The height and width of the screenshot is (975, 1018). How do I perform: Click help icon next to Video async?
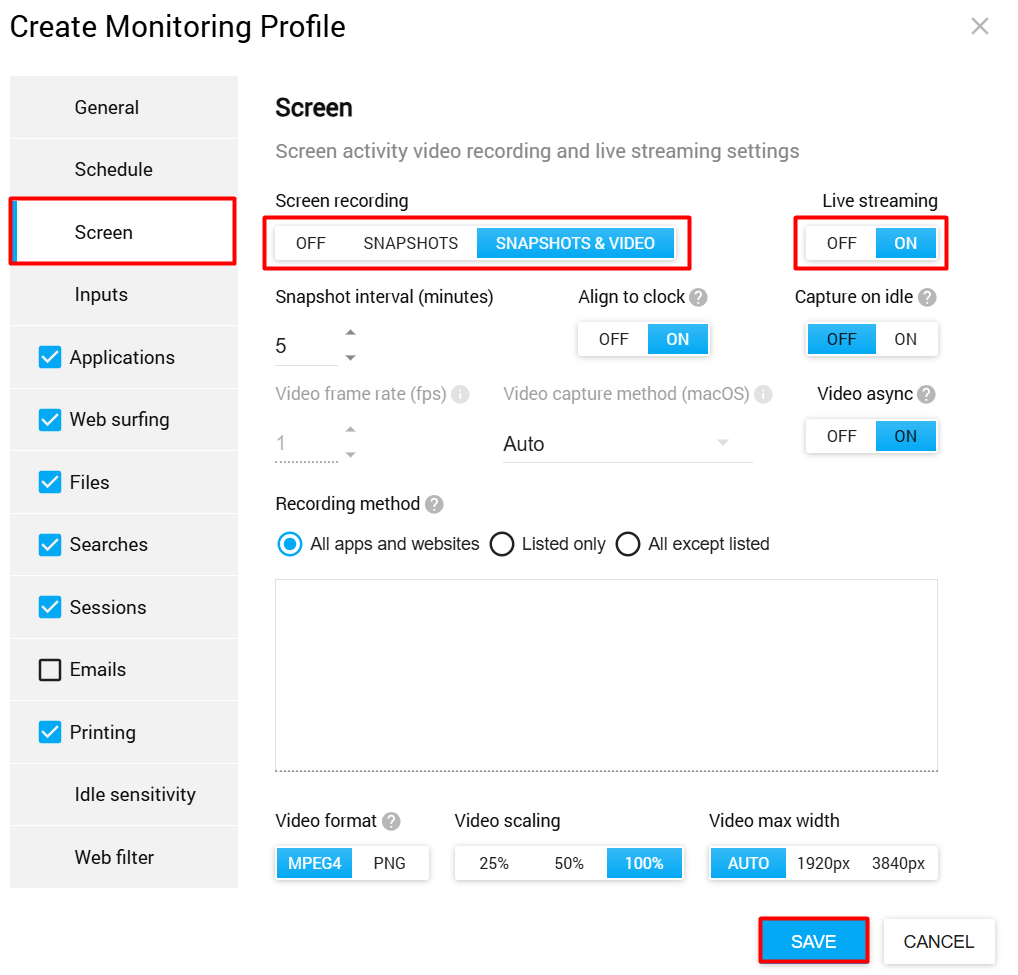927,394
